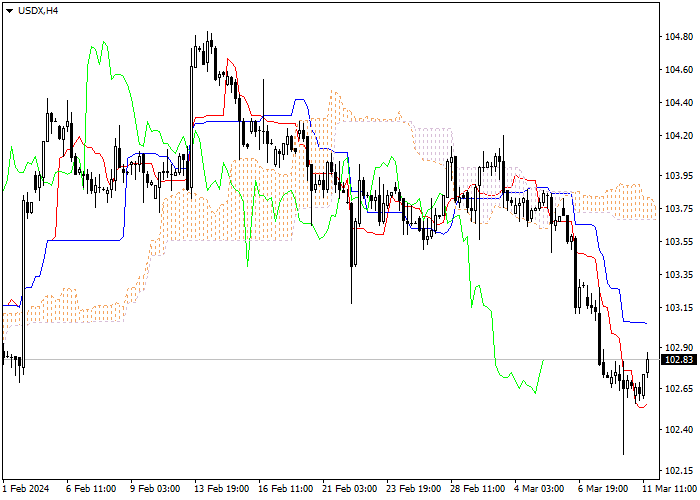This screenshot has height=500, width=700.
Task: Click the 104.40 price axis label
Action: [679, 103]
